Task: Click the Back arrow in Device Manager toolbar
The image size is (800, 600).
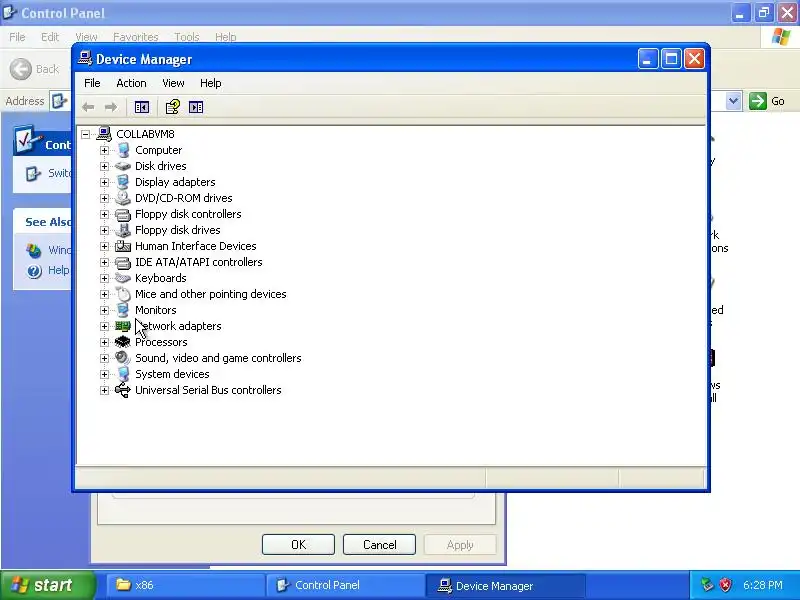Action: point(88,107)
